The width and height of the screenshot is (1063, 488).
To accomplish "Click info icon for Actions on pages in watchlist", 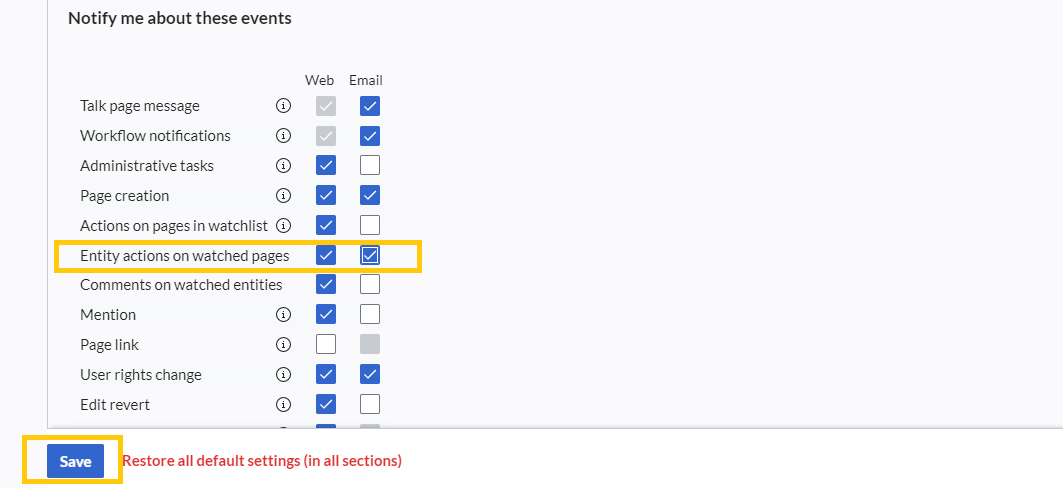I will [x=283, y=225].
